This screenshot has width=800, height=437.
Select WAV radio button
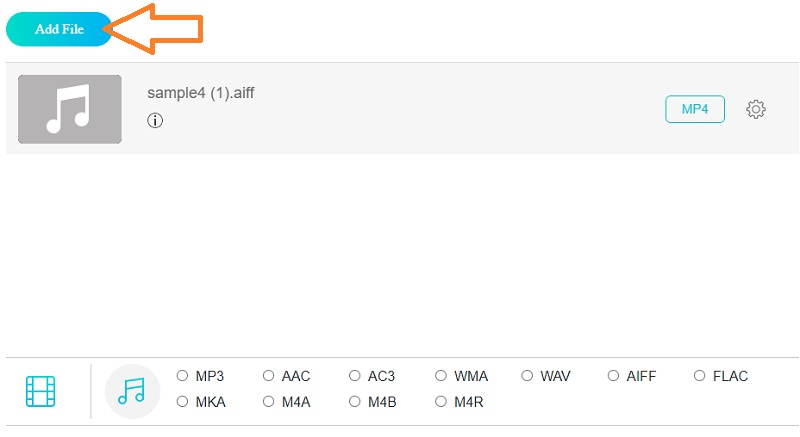point(527,377)
